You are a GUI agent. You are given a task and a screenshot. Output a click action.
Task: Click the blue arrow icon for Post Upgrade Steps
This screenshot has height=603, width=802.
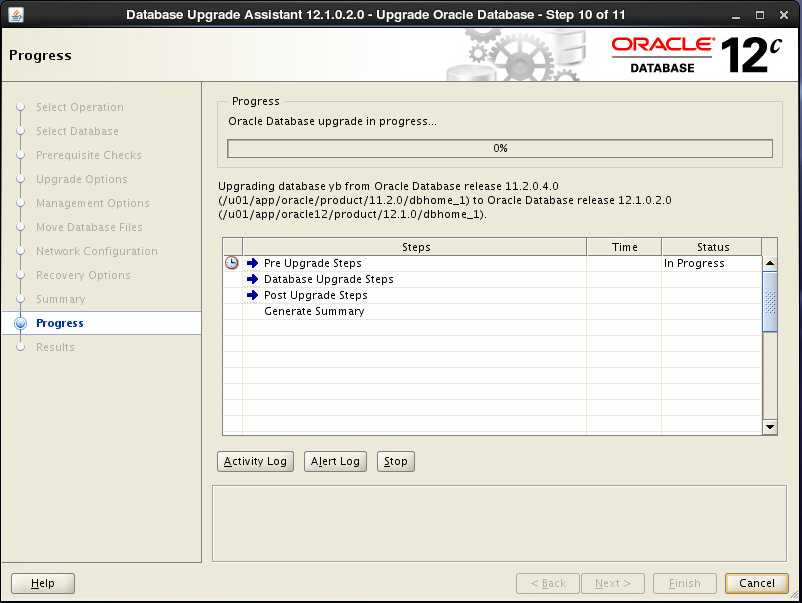pos(253,295)
